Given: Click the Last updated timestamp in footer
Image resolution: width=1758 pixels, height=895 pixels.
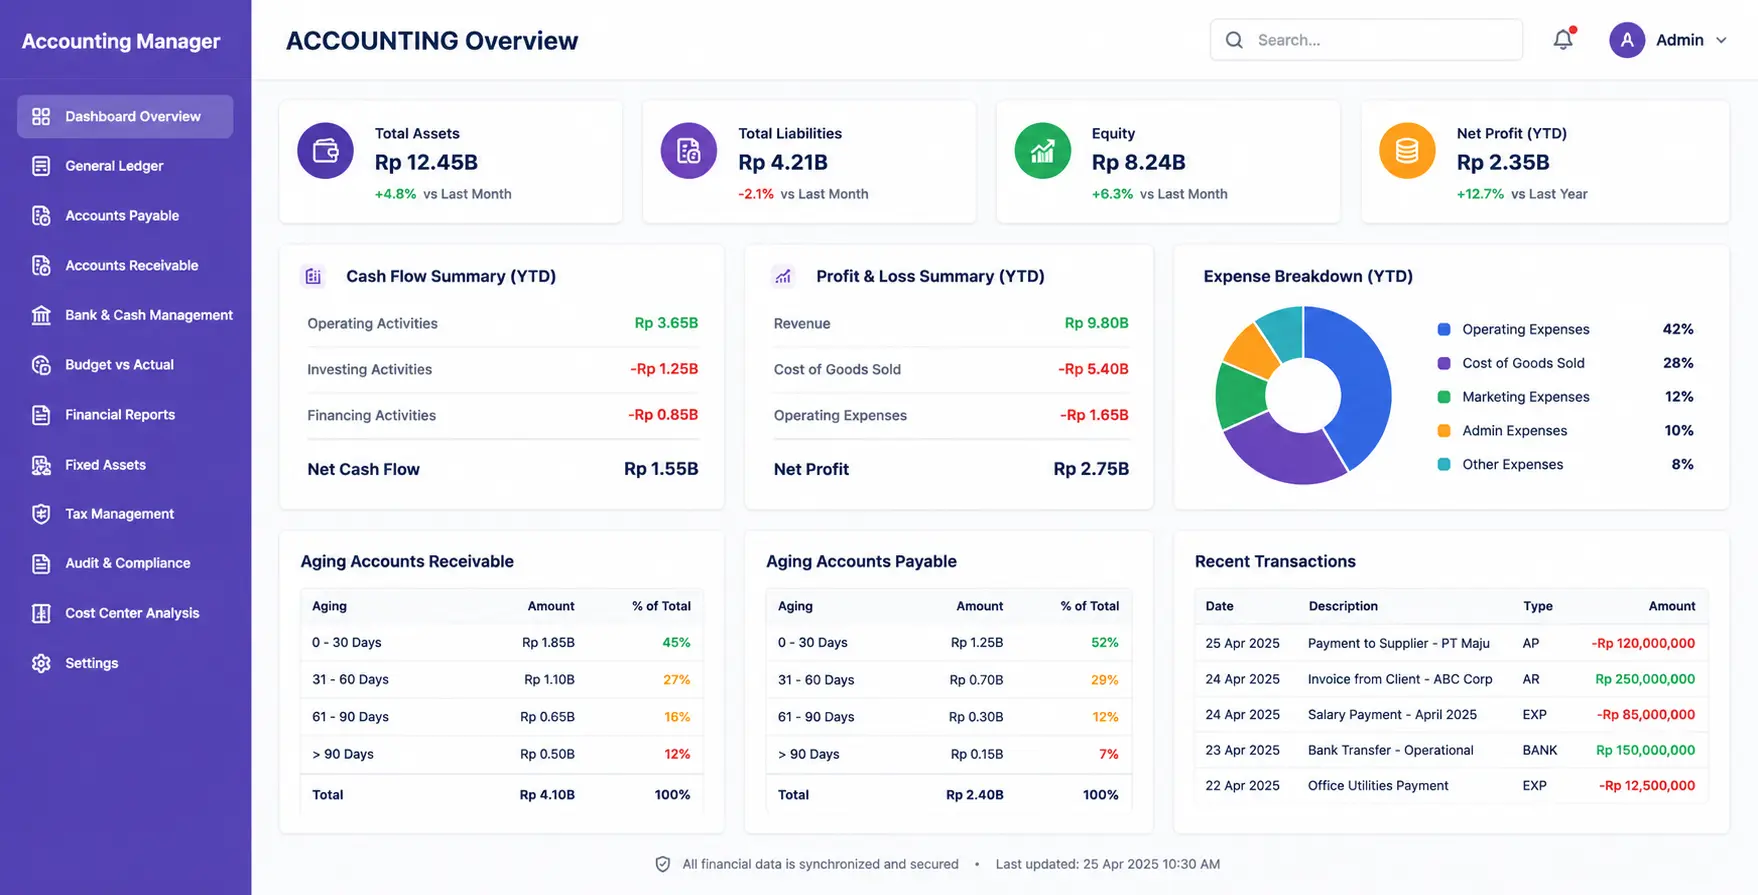Looking at the screenshot, I should [x=1108, y=864].
